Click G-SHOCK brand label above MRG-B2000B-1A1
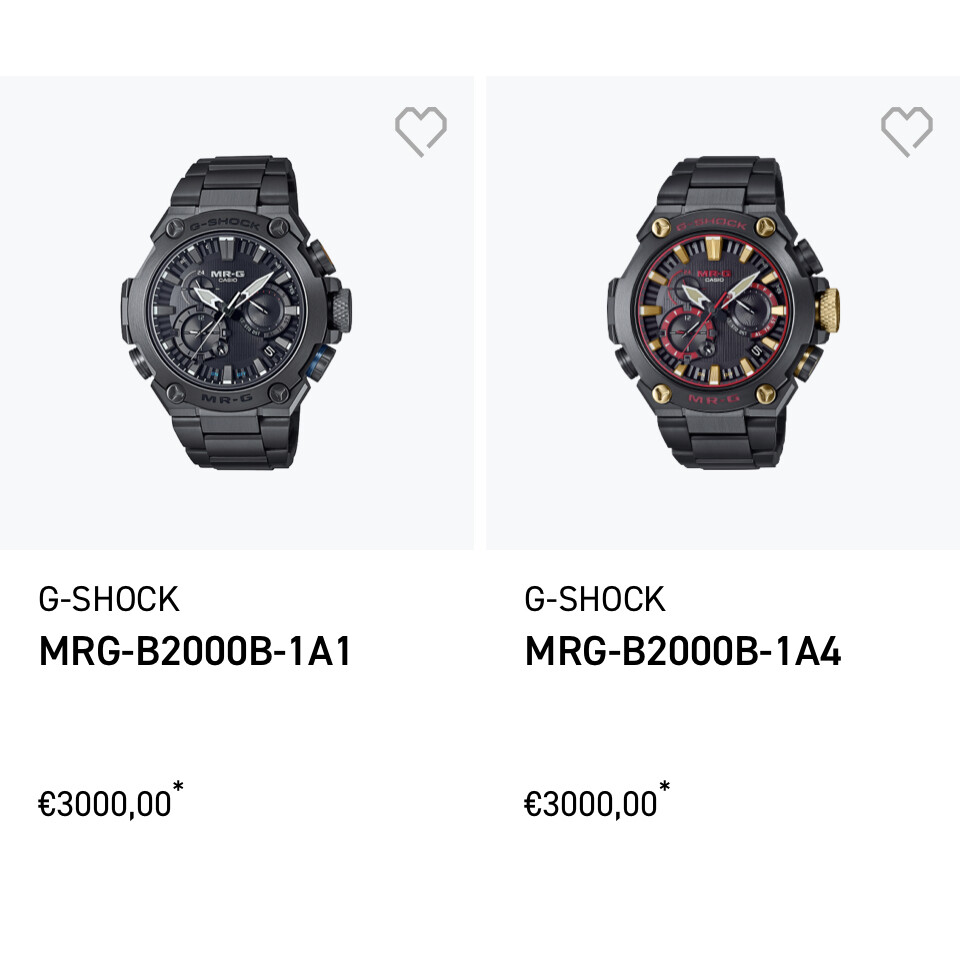 (x=108, y=599)
